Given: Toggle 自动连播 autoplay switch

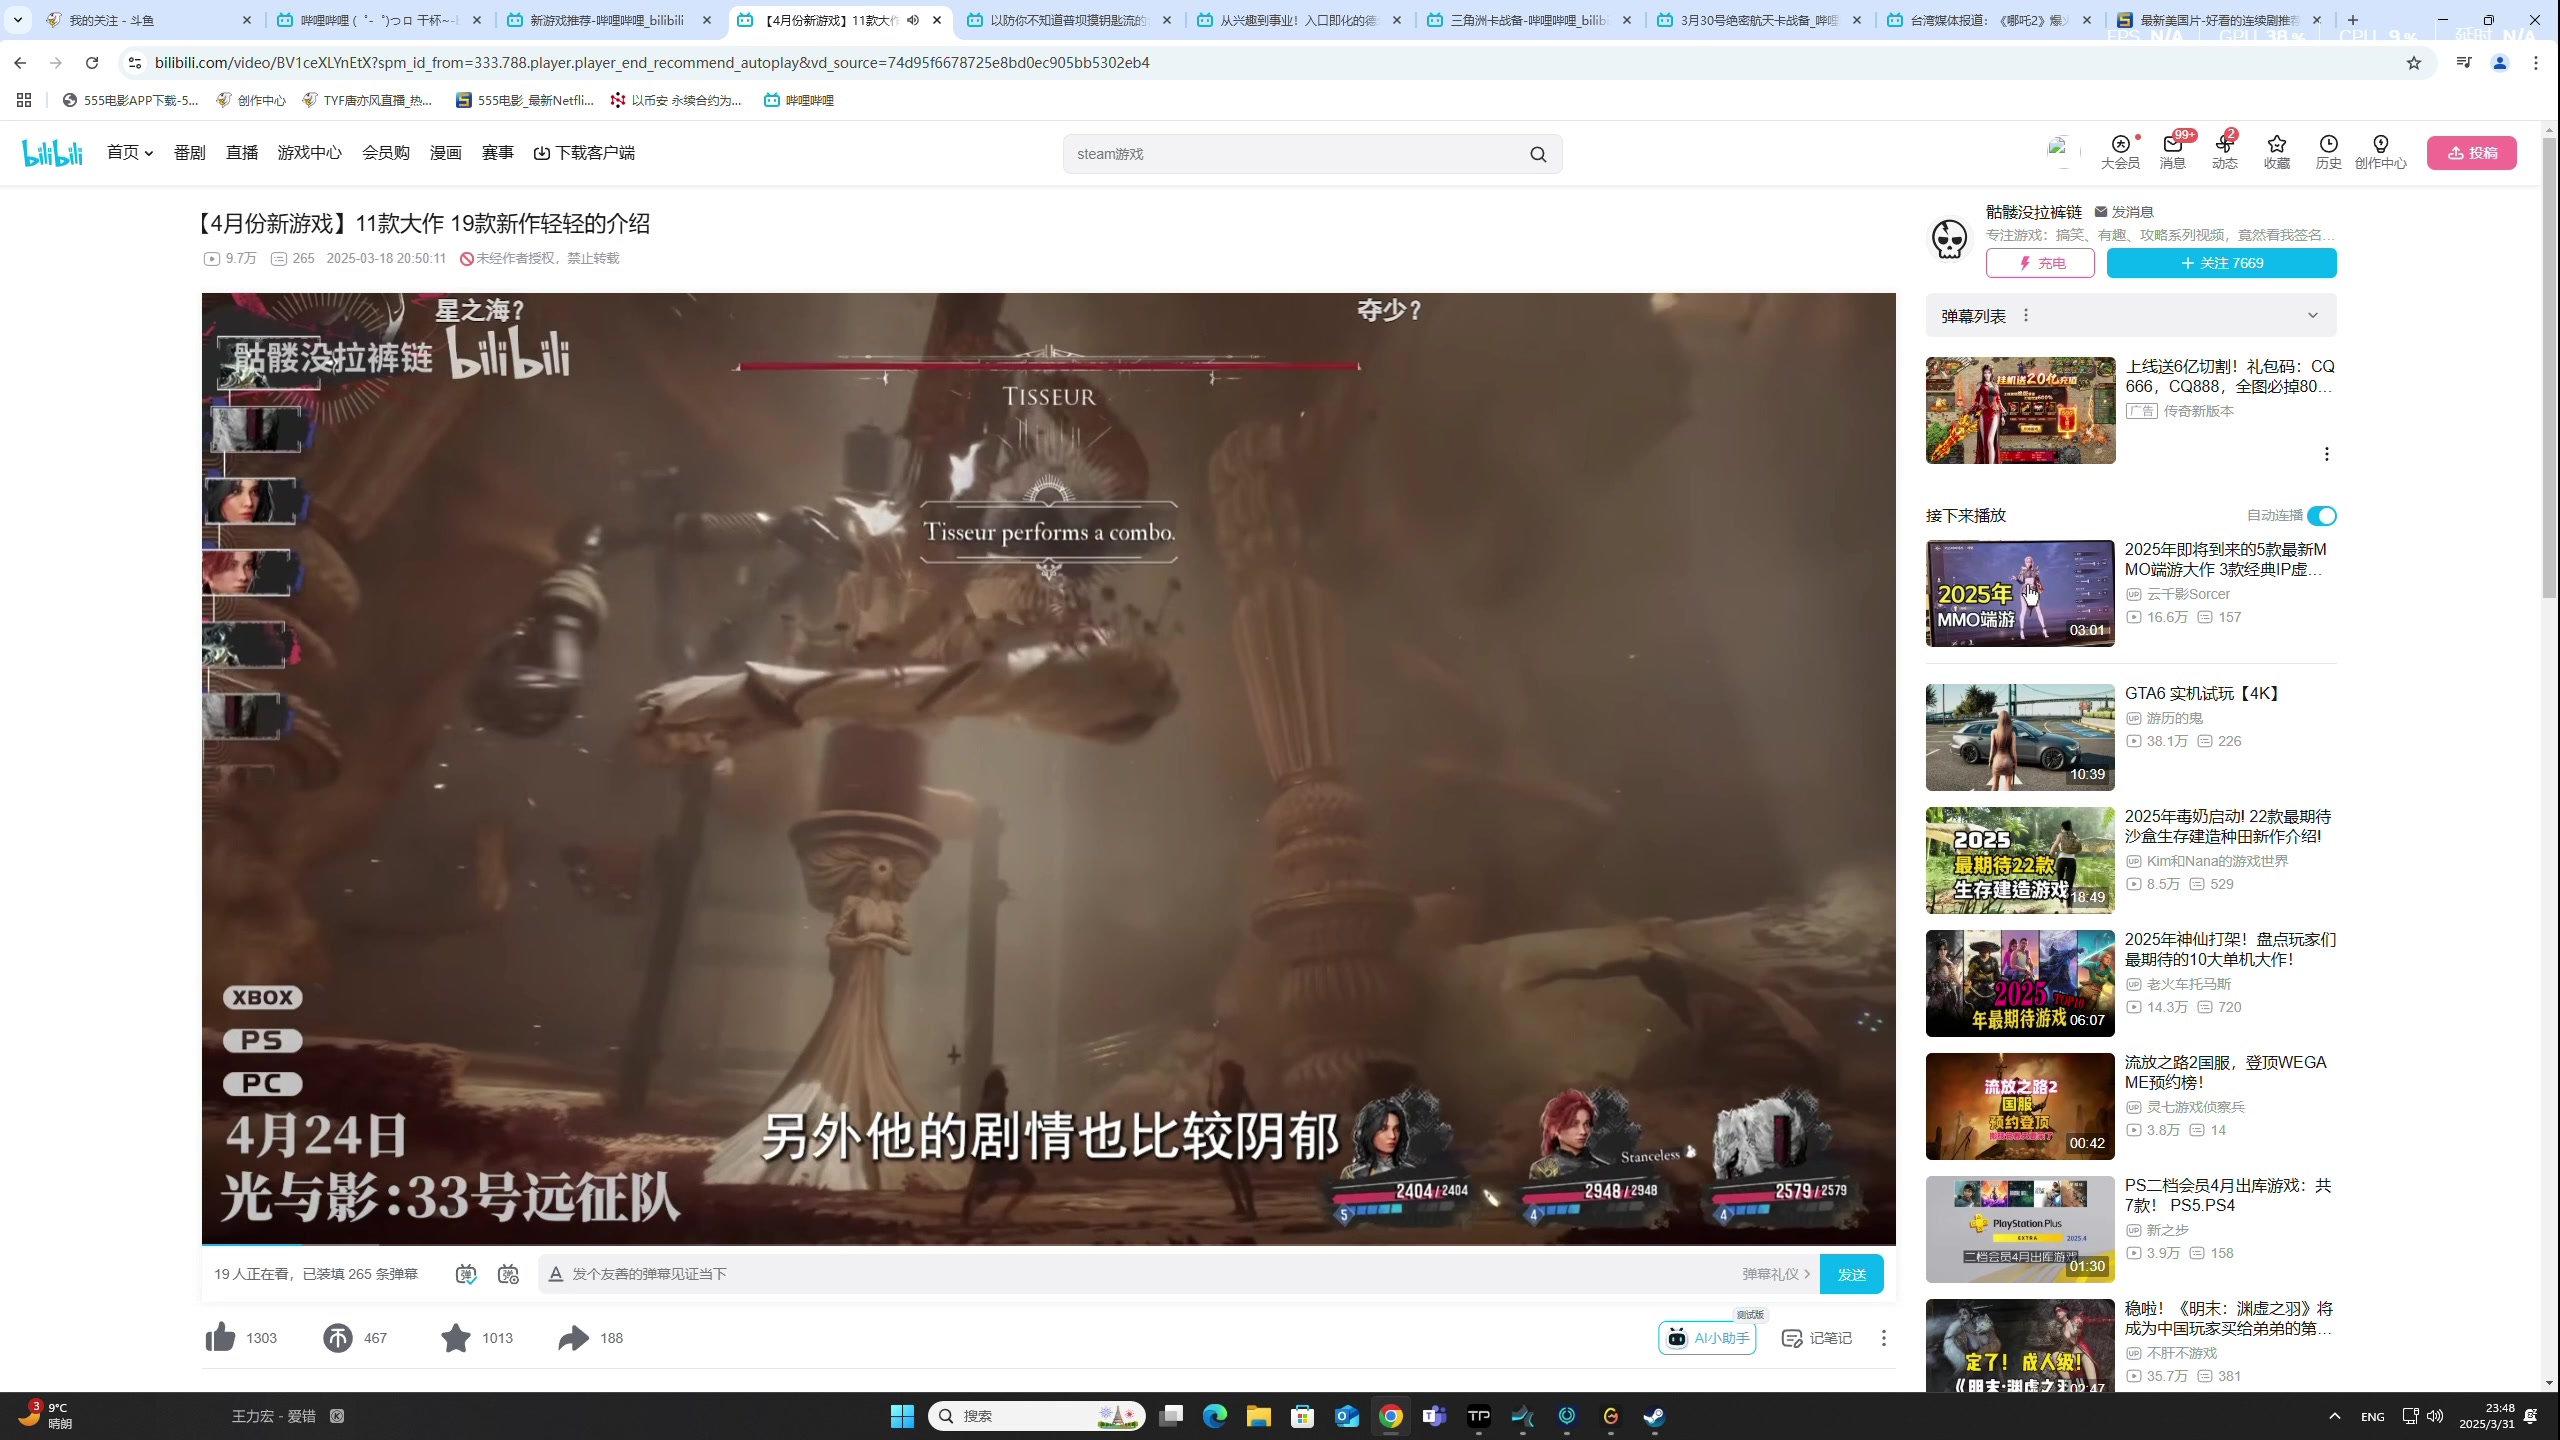Looking at the screenshot, I should (x=2322, y=516).
